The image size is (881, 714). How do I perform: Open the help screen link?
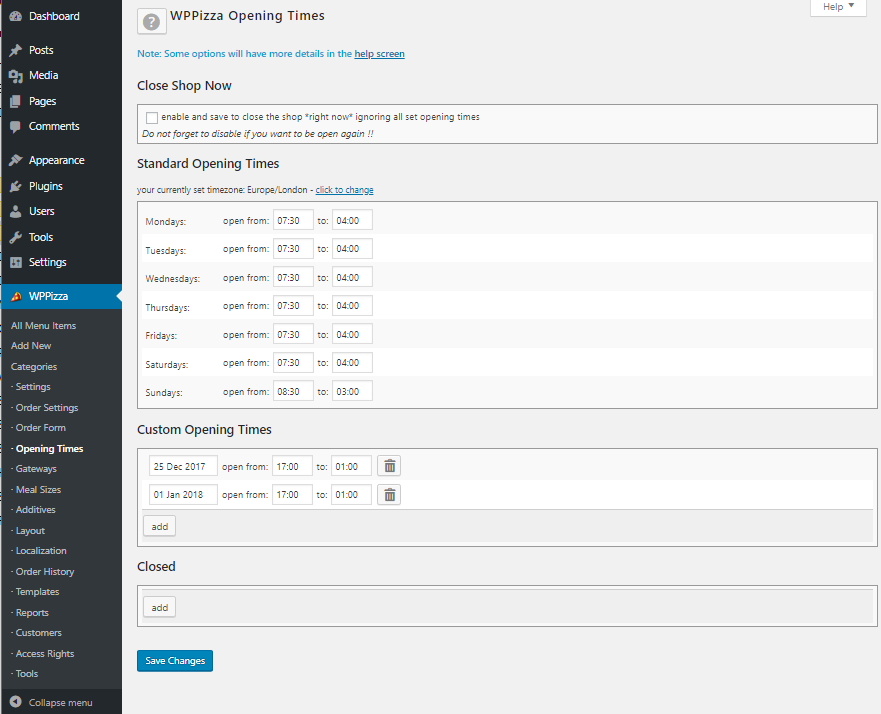point(379,54)
